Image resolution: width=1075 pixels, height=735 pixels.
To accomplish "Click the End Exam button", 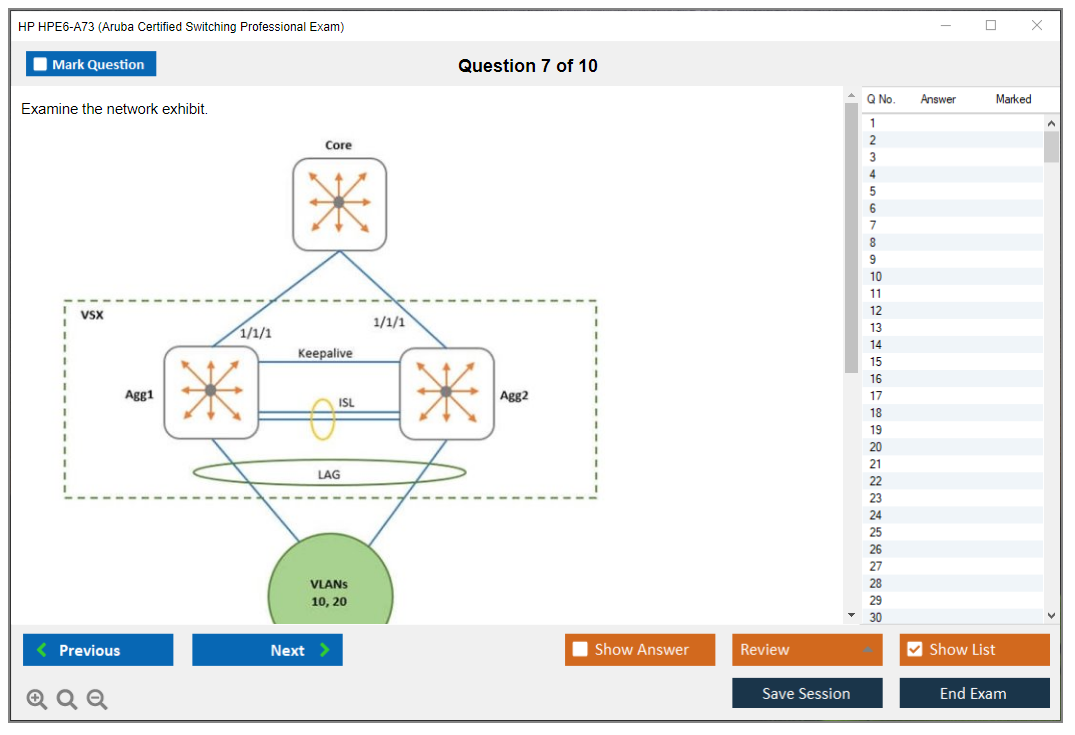I will click(973, 693).
